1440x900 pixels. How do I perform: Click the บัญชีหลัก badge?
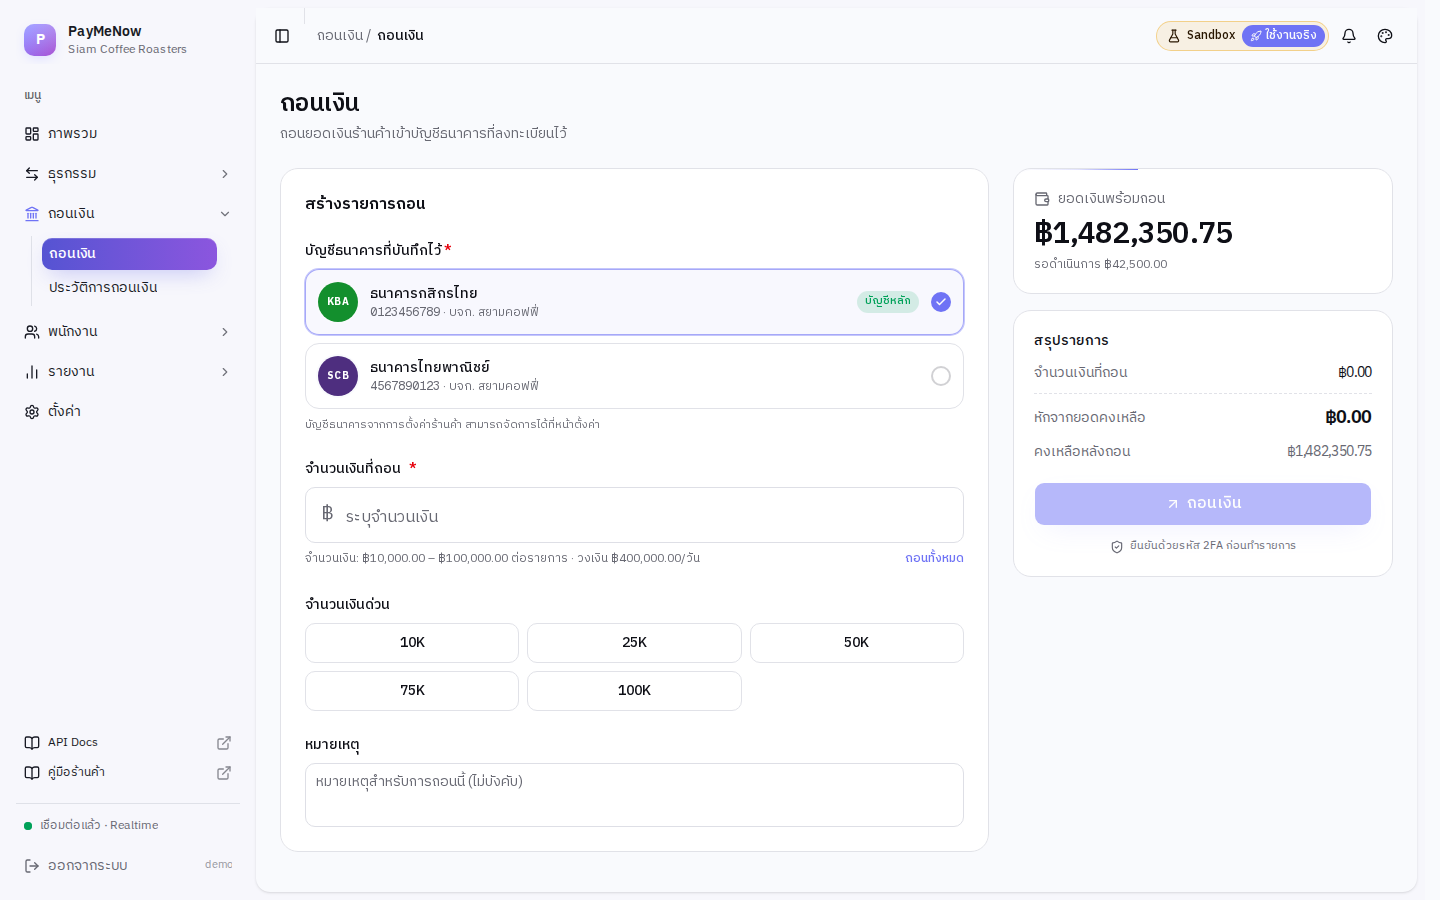pyautogui.click(x=888, y=302)
